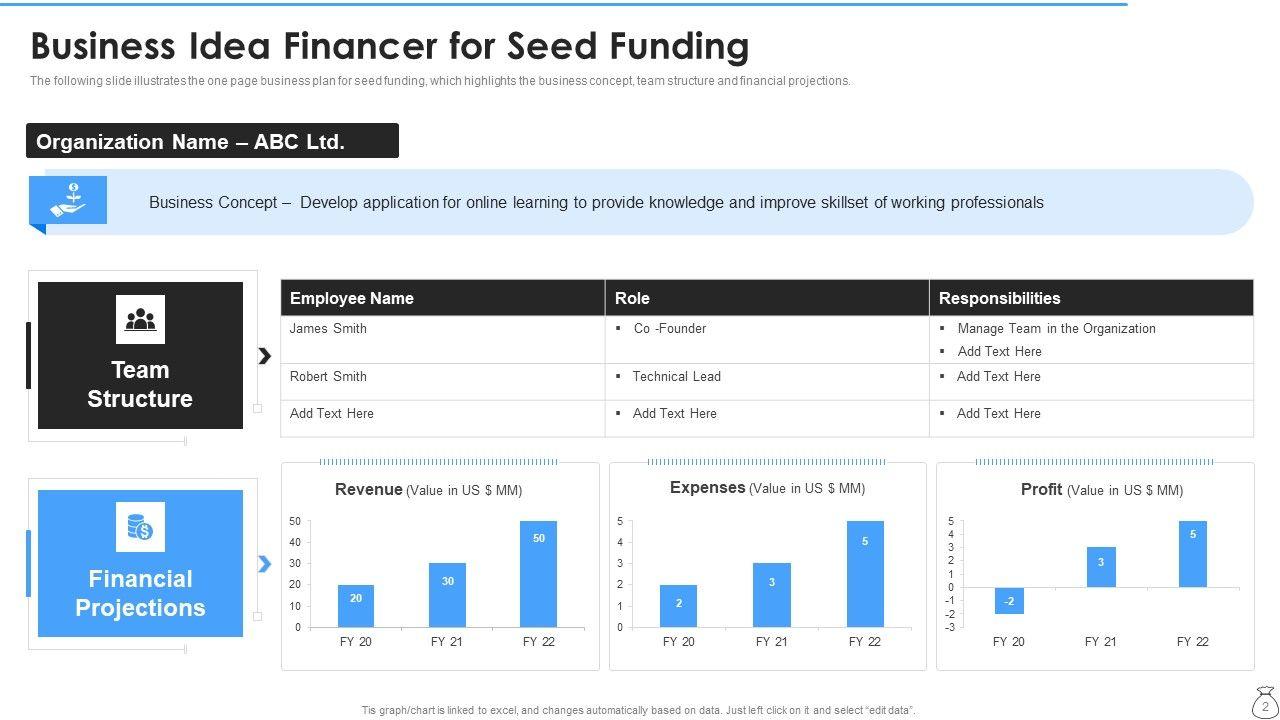1280x720 pixels.
Task: Click the blue chevron beside Financial Projections
Action: [x=265, y=564]
